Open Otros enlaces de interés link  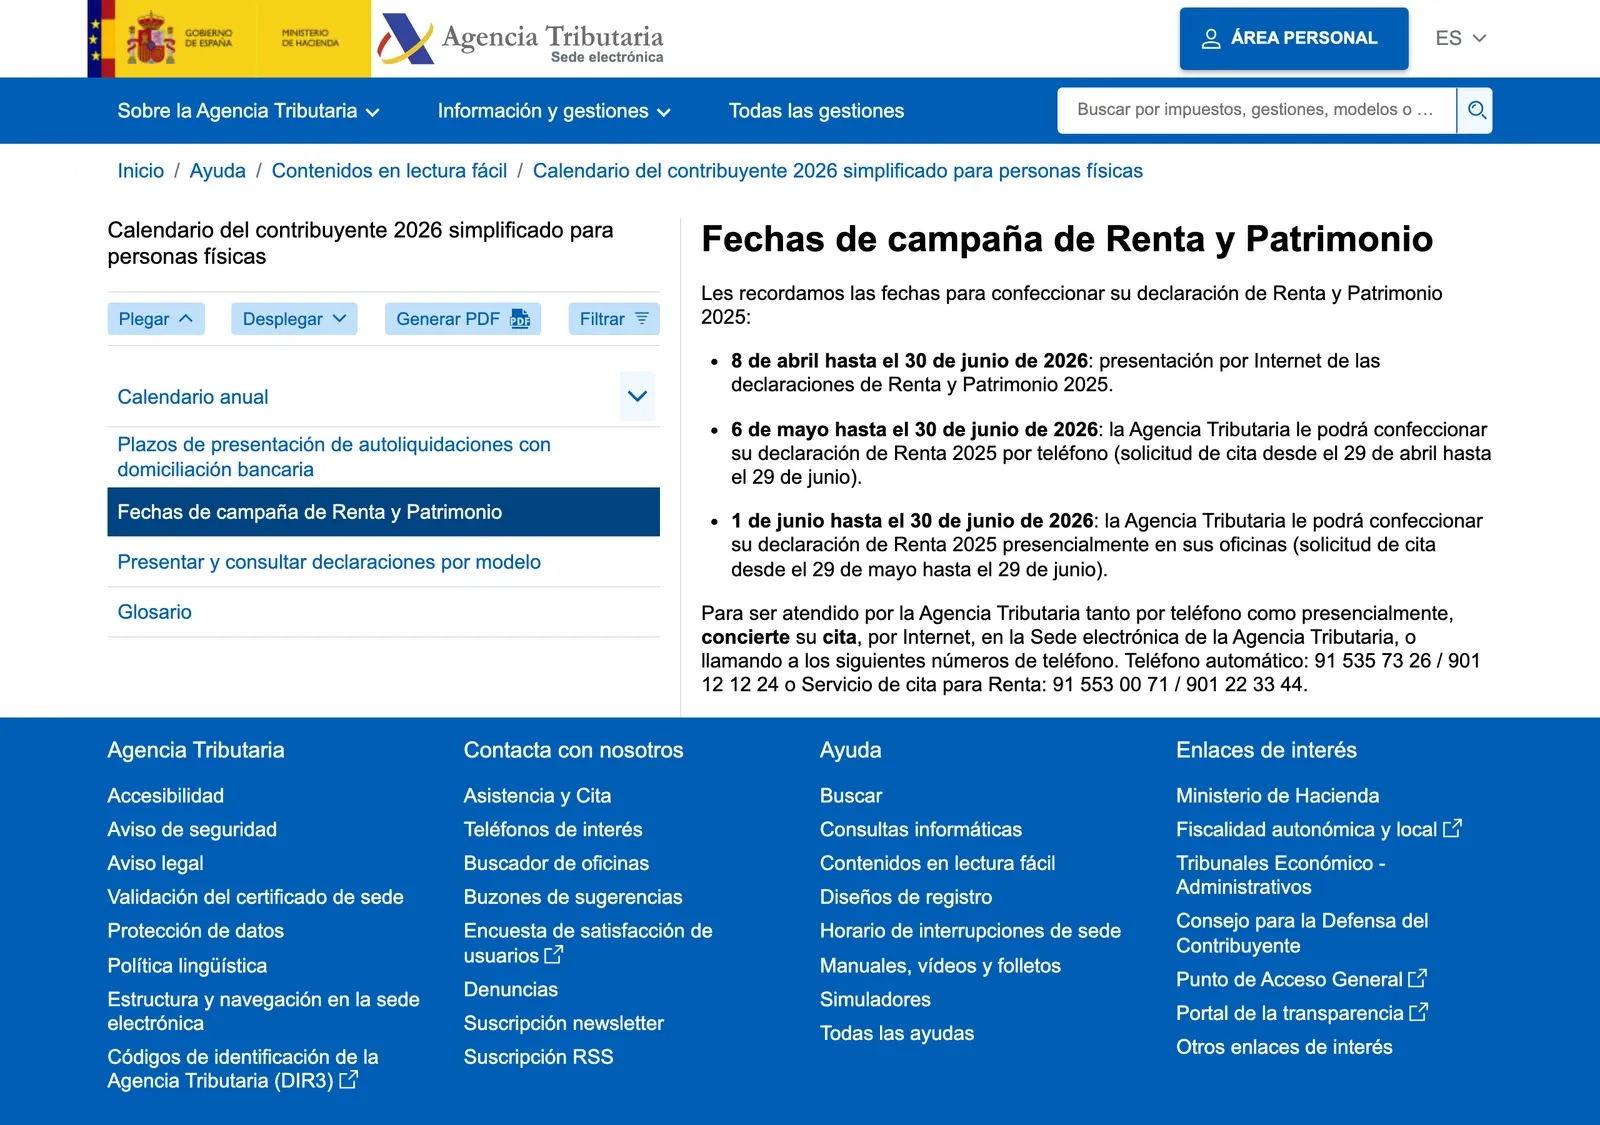coord(1284,1047)
